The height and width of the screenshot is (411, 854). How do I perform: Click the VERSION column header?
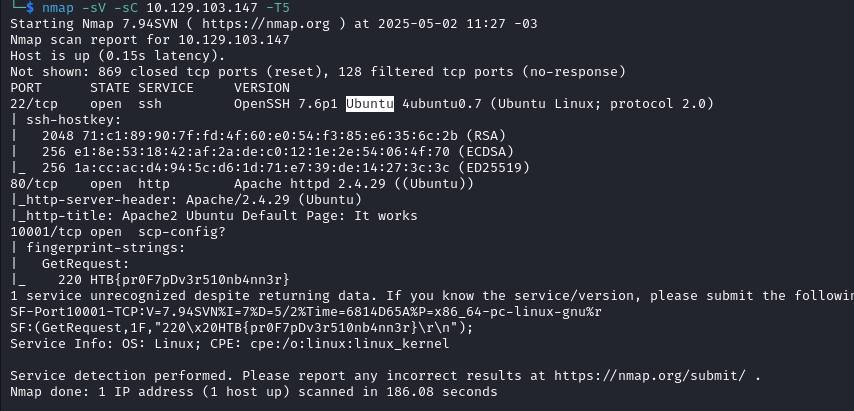pos(262,88)
